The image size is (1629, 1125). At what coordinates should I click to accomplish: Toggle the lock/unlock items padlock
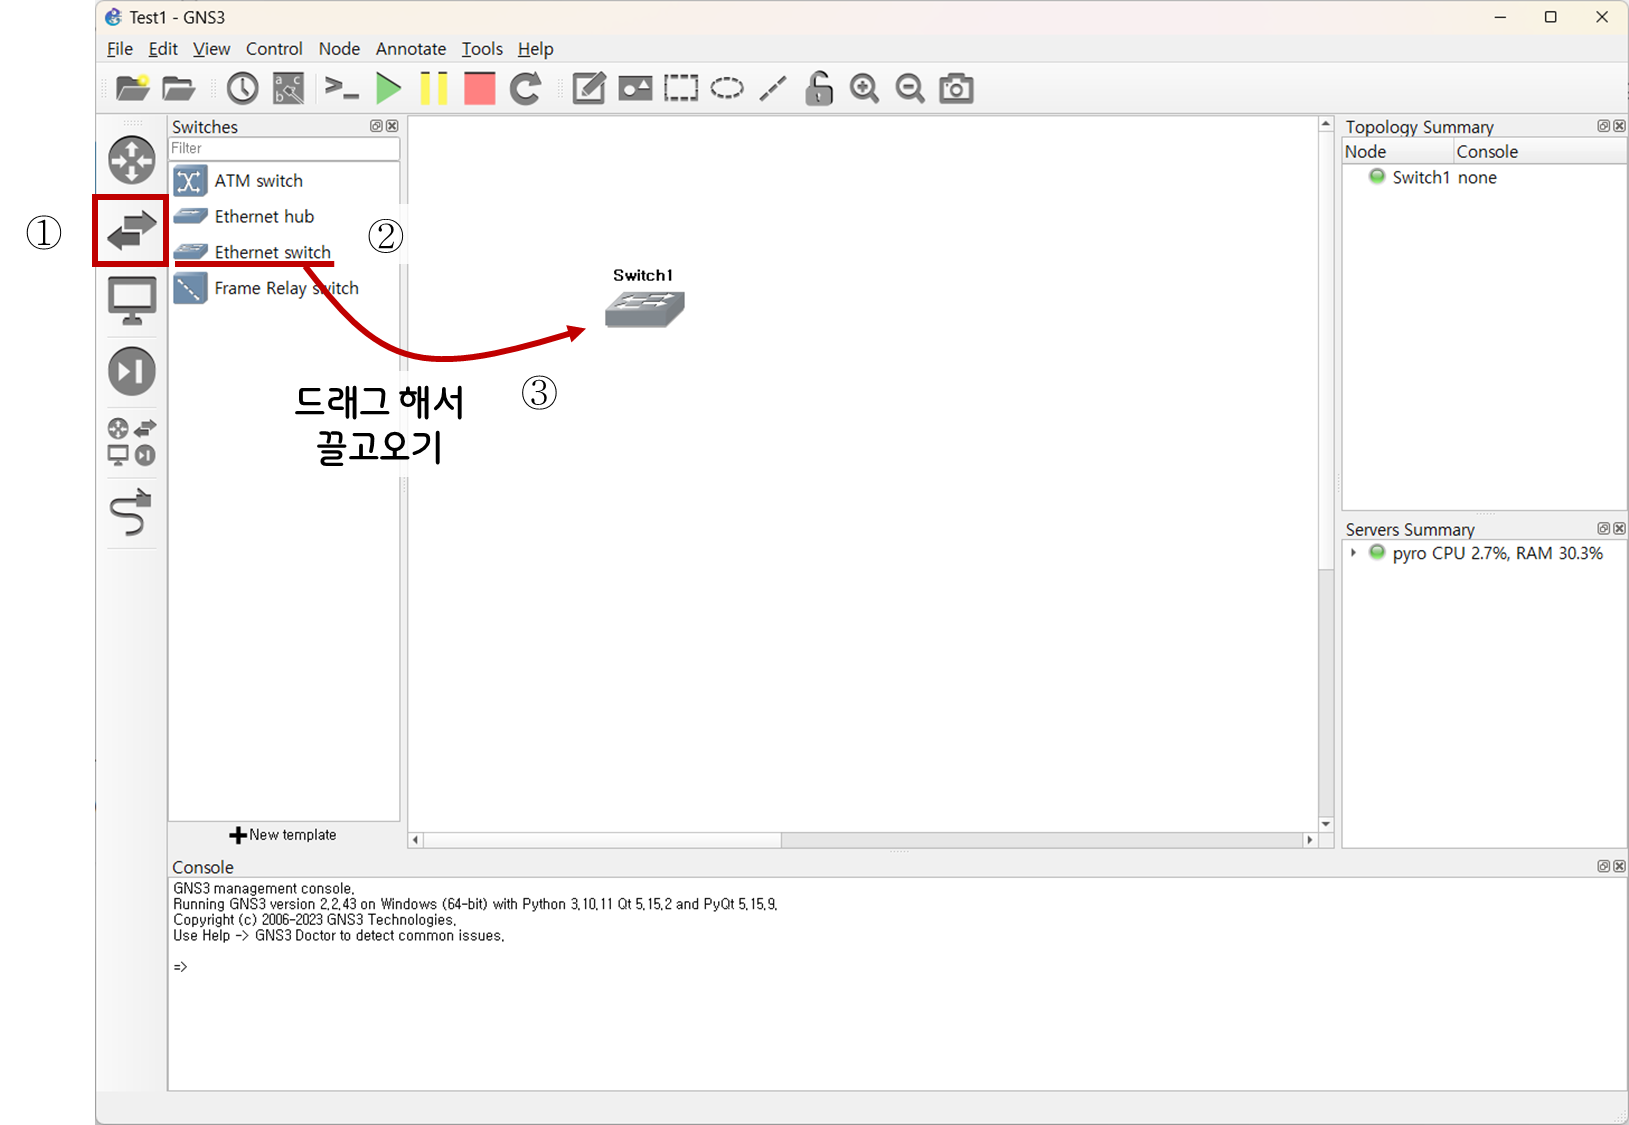click(x=819, y=88)
